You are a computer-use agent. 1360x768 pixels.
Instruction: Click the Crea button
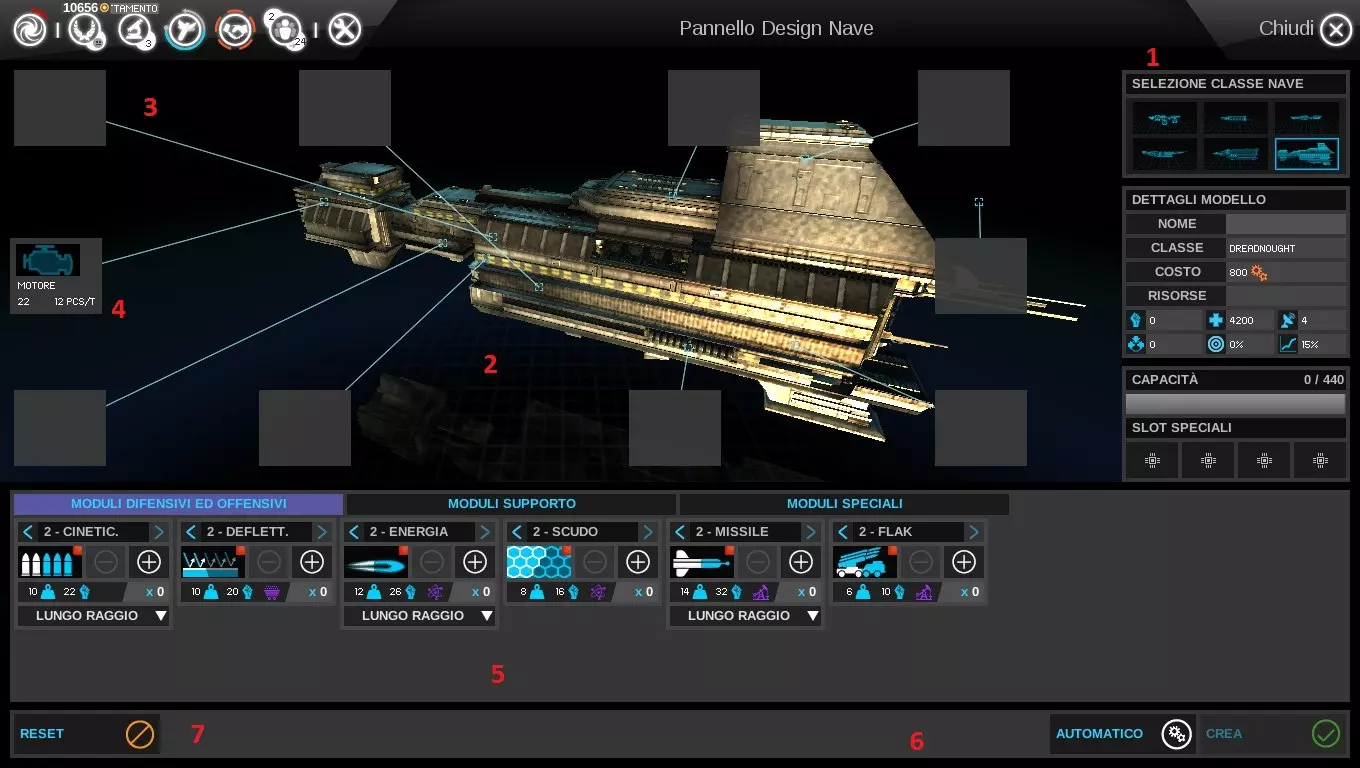(x=1272, y=734)
